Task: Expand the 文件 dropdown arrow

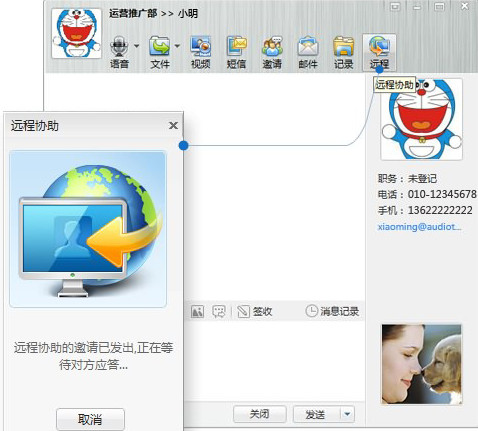Action: [x=177, y=46]
